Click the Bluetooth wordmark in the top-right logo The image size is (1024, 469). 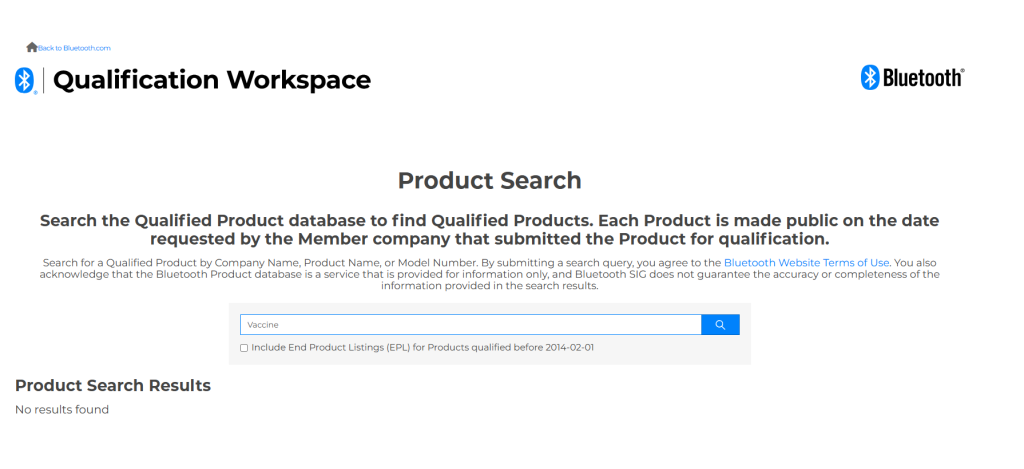click(x=923, y=78)
